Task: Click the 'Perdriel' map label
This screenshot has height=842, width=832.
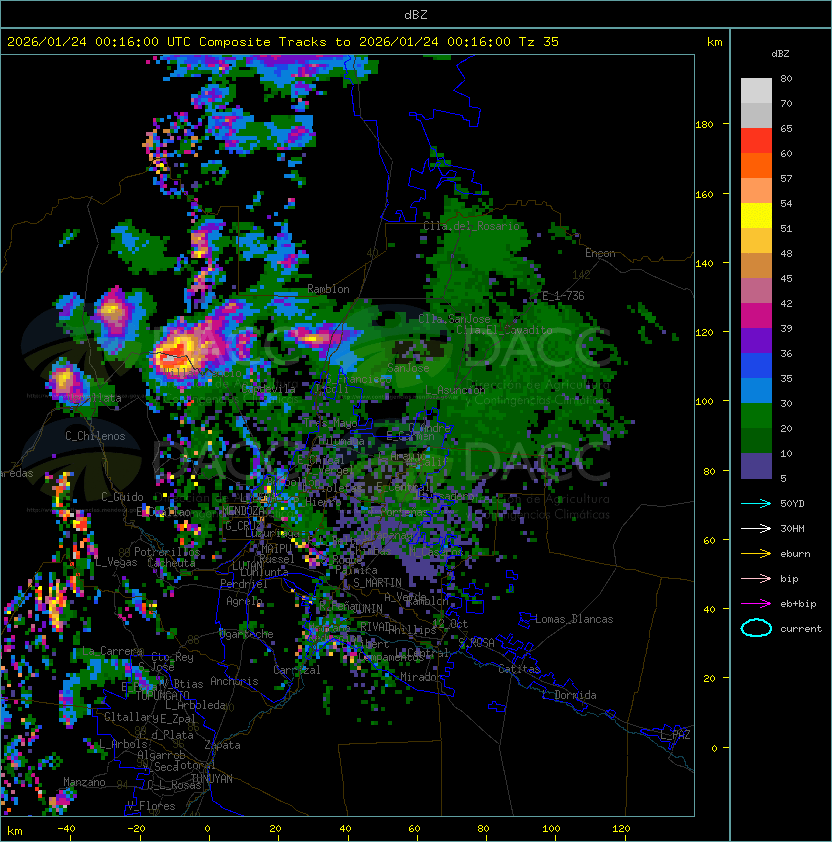Action: coord(244,584)
